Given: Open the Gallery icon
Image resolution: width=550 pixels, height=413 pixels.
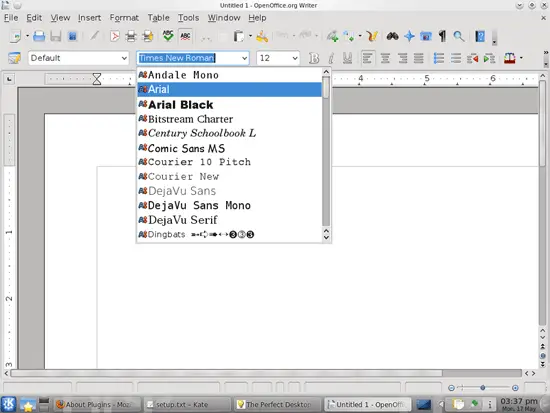Looking at the screenshot, I should click(426, 36).
